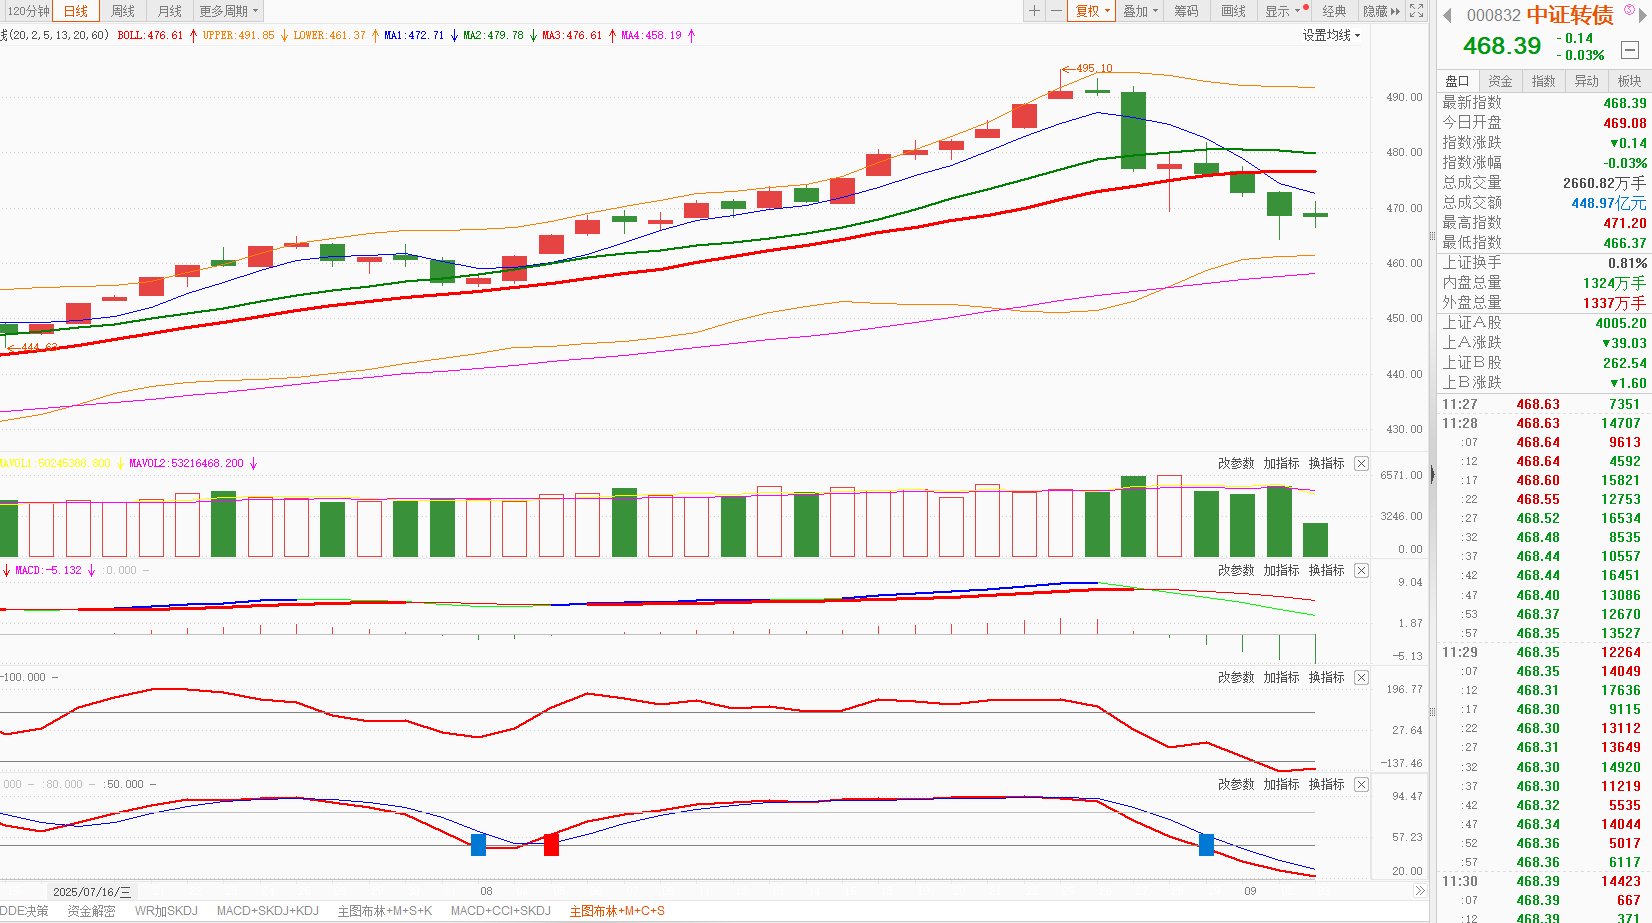Screen dimensions: 1652x923
Task: Select 主图布林+M+S+K template
Action: 385,911
